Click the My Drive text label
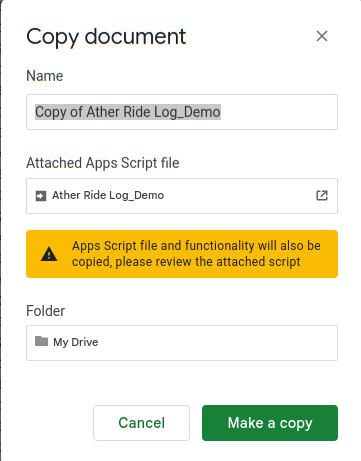The height and width of the screenshot is (461, 361). tap(76, 342)
